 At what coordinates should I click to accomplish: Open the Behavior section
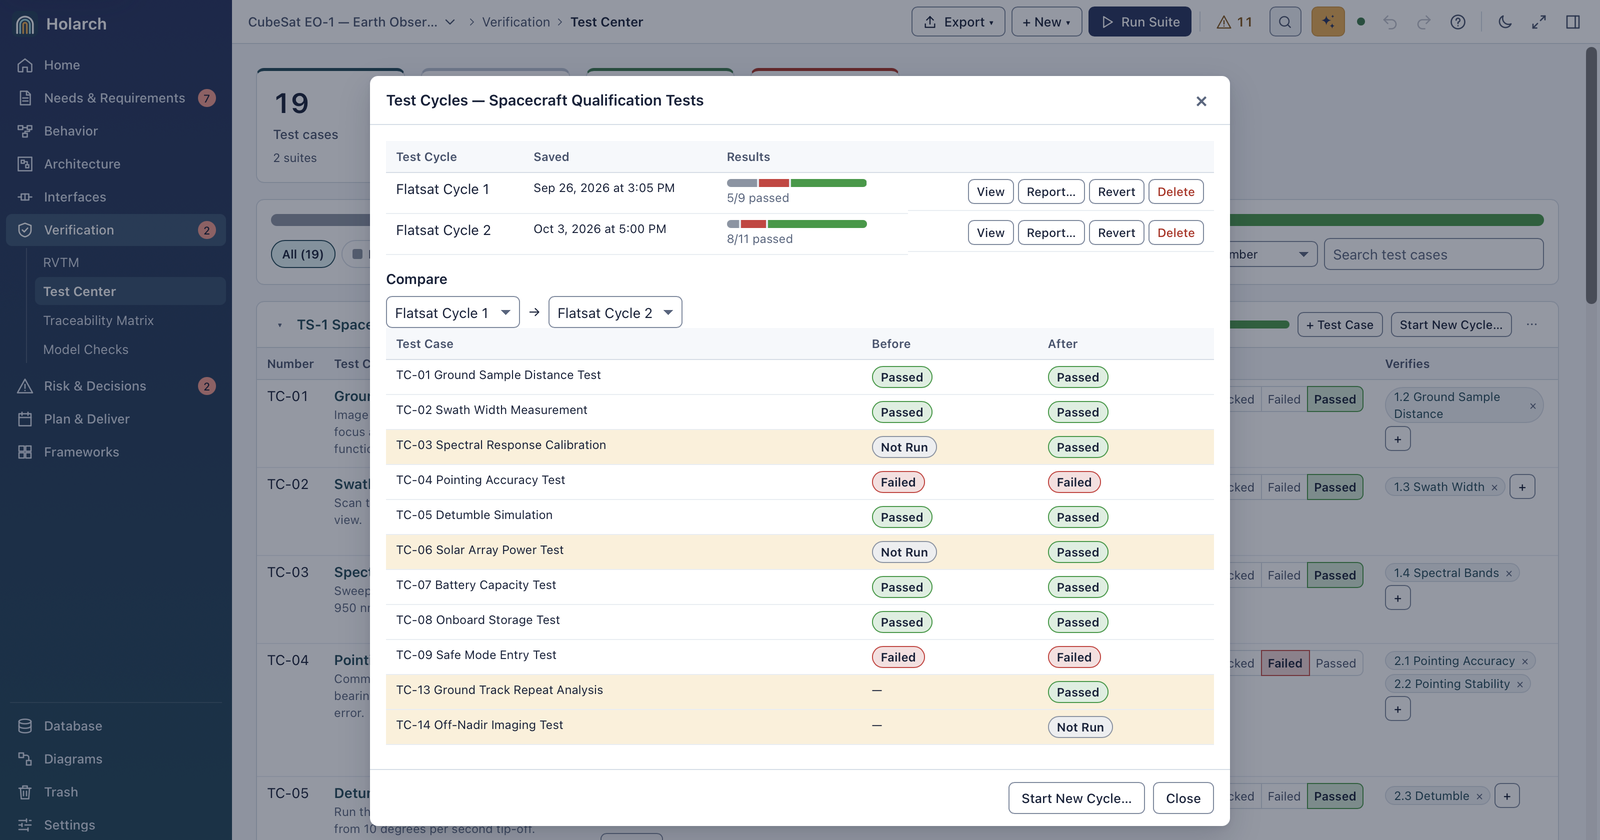click(116, 131)
